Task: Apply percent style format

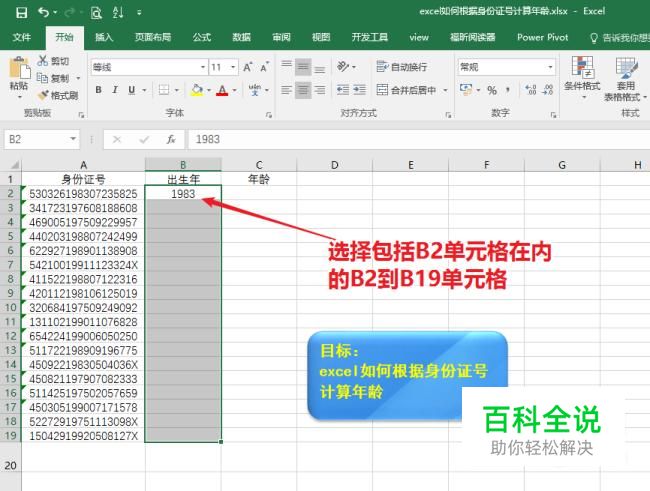Action: (492, 90)
